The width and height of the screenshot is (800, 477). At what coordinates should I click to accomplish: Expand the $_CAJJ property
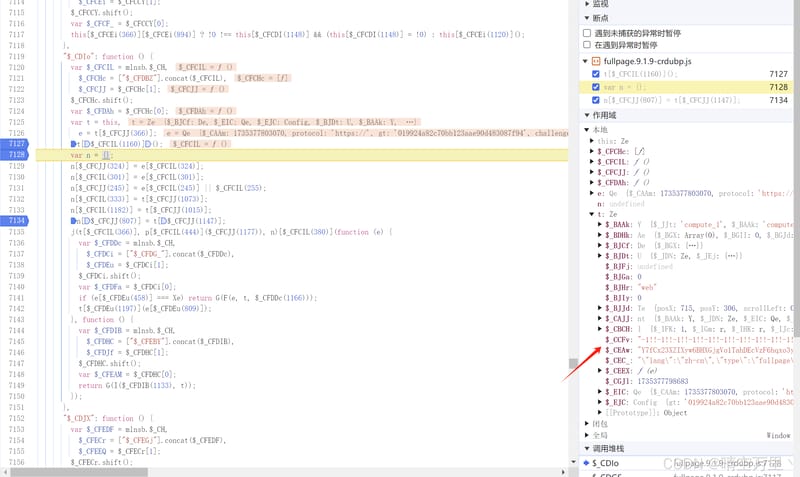tap(600, 319)
